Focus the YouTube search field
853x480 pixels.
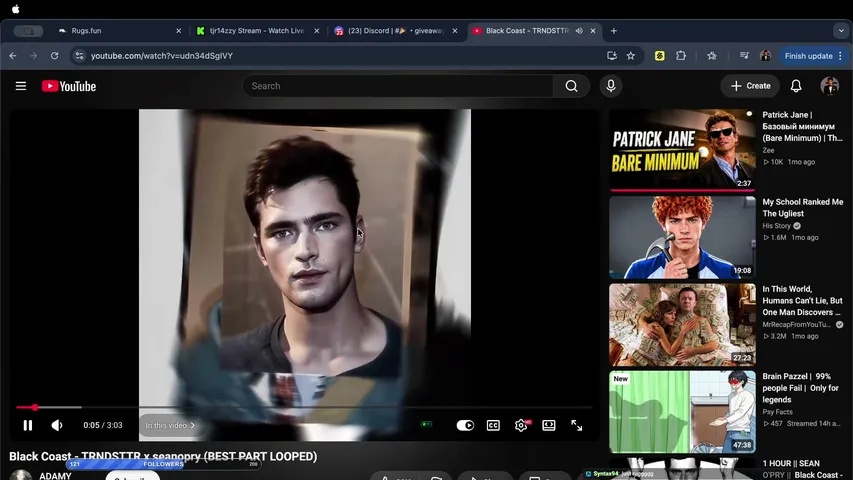click(397, 86)
